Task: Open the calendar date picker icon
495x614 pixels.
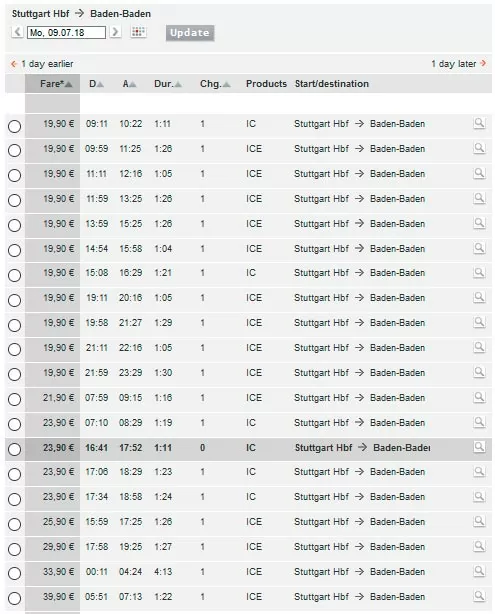Action: click(x=138, y=32)
